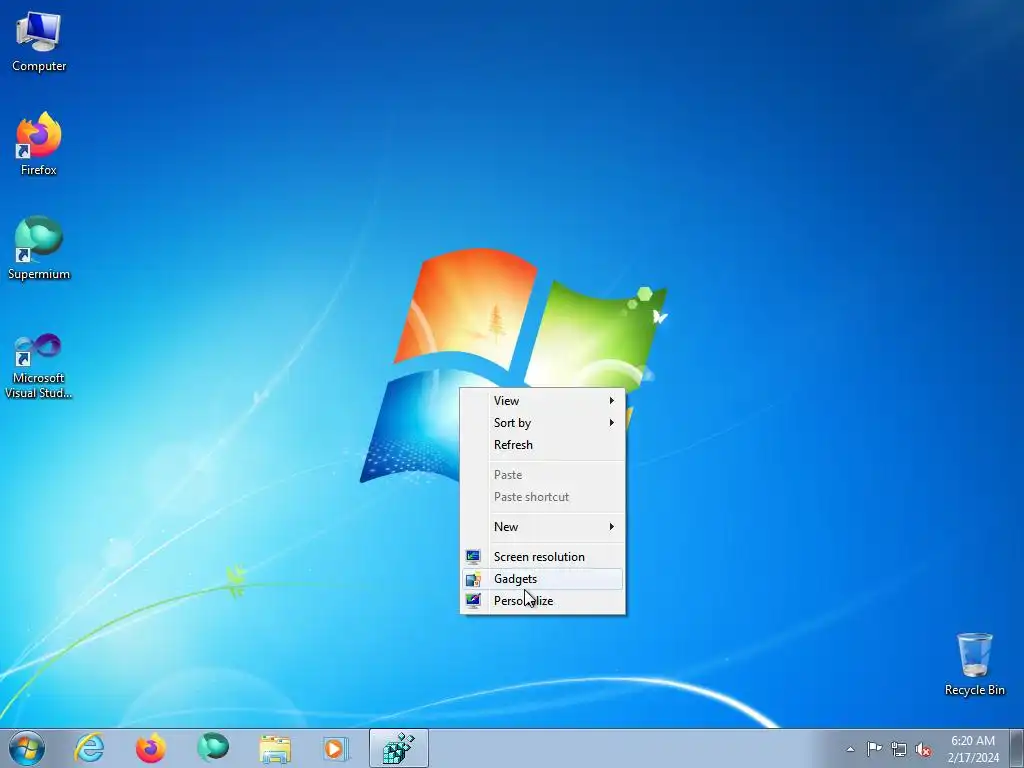
Task: Open Windows Explorer from taskbar
Action: click(275, 748)
